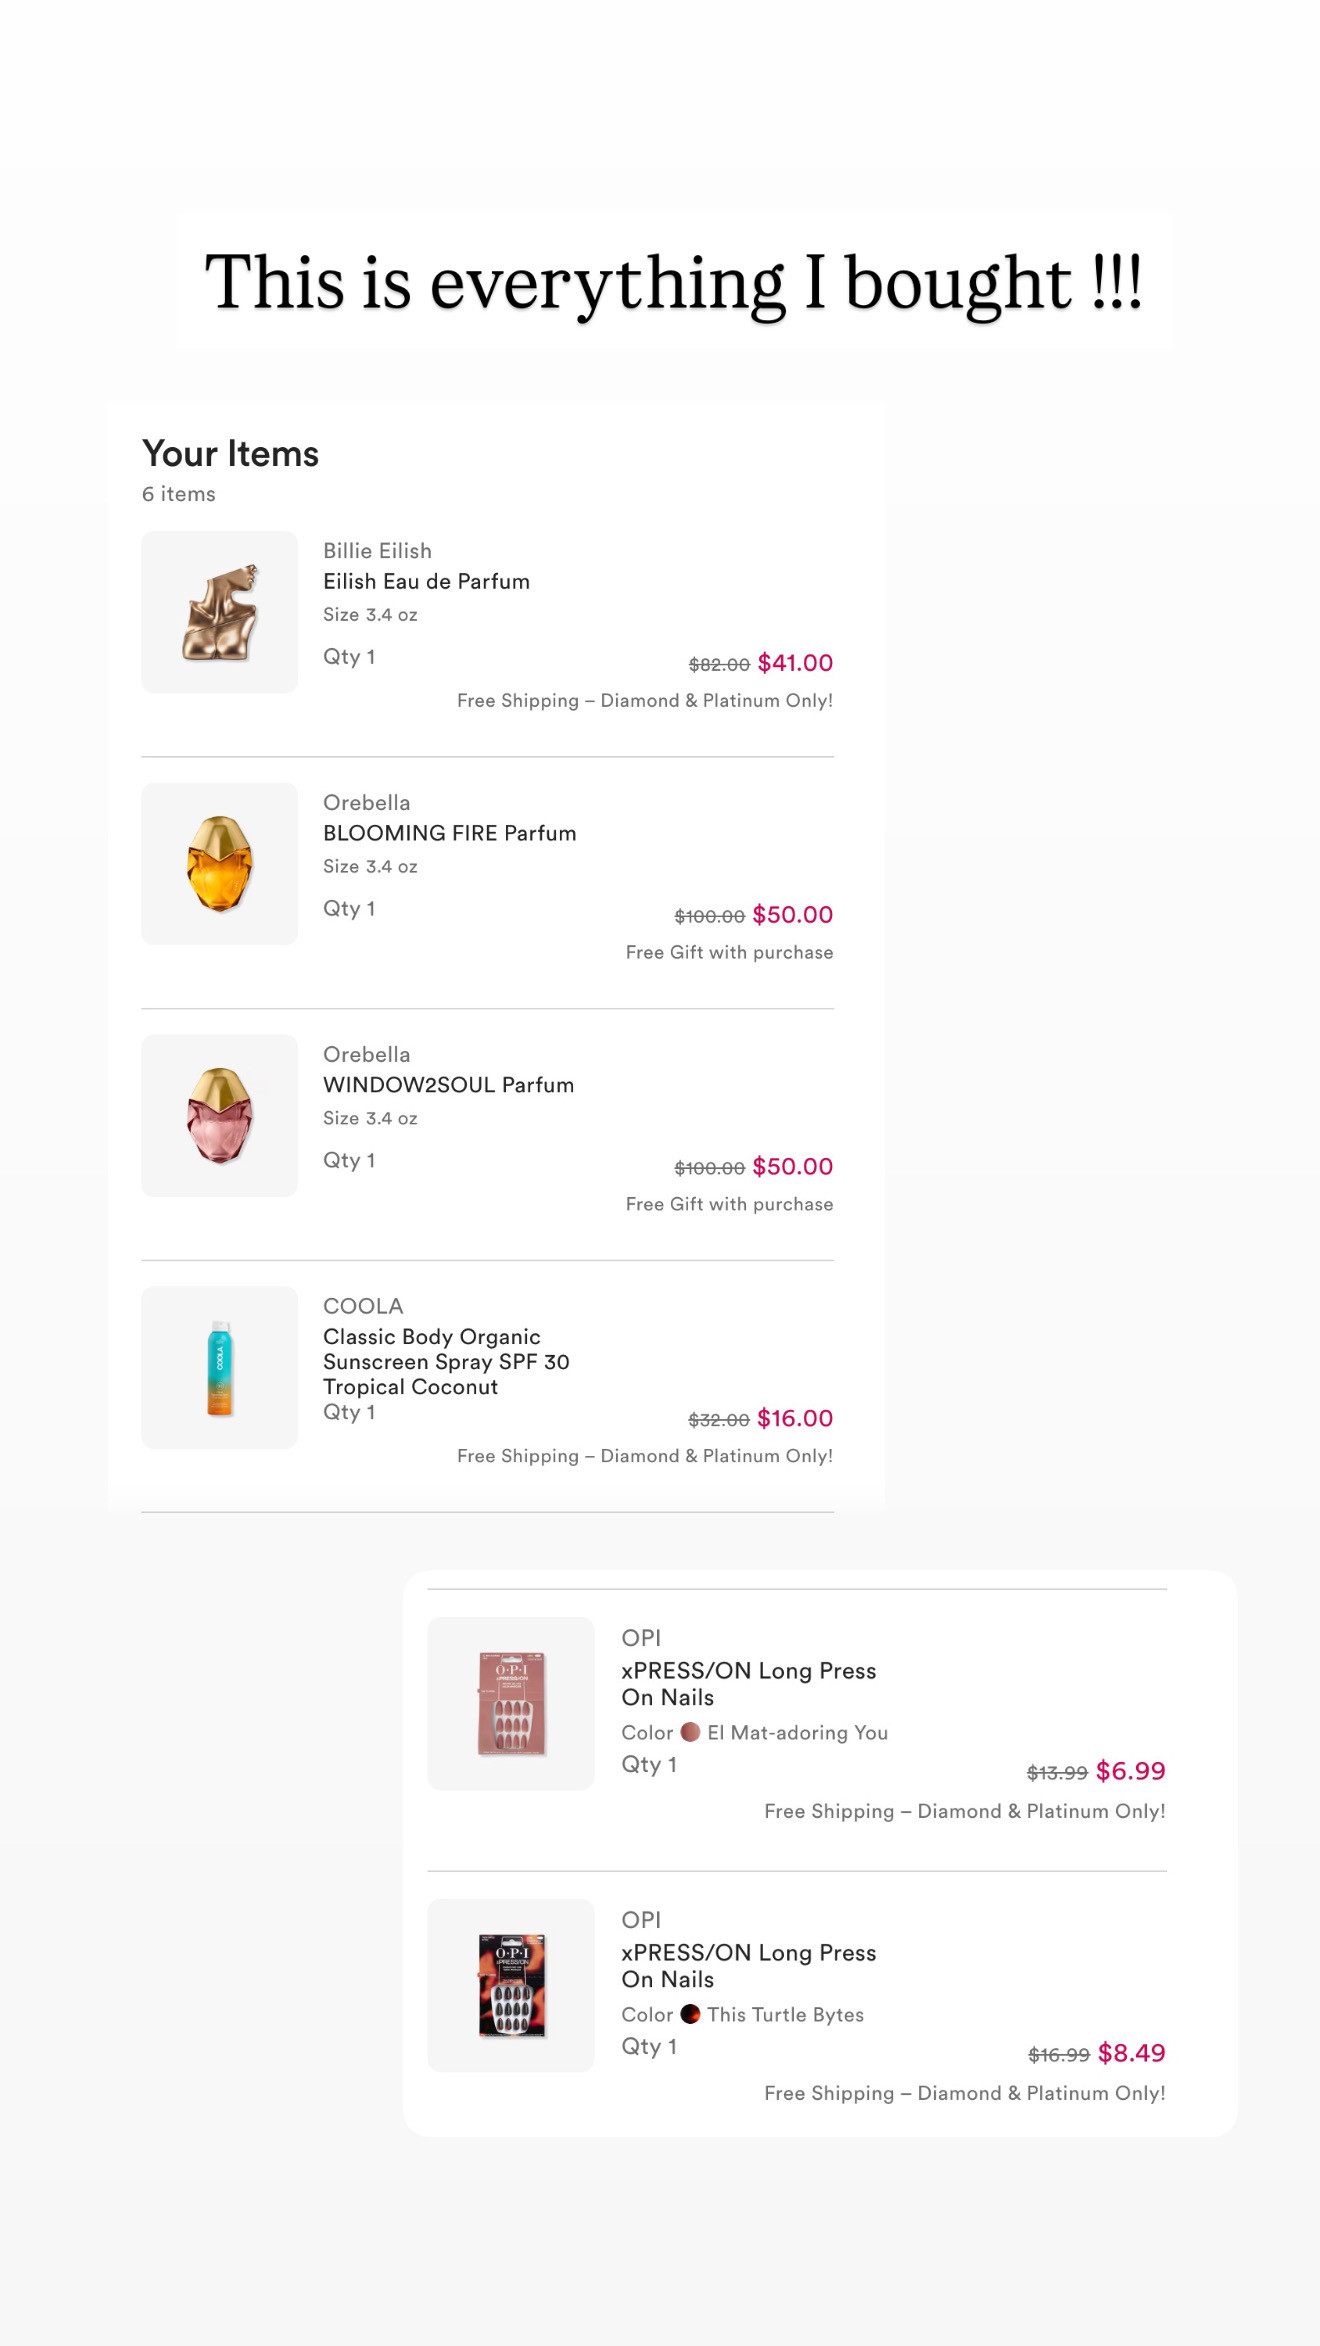This screenshot has height=2346, width=1320.
Task: Select the This Turtle Bytes color swatch
Action: (690, 2014)
